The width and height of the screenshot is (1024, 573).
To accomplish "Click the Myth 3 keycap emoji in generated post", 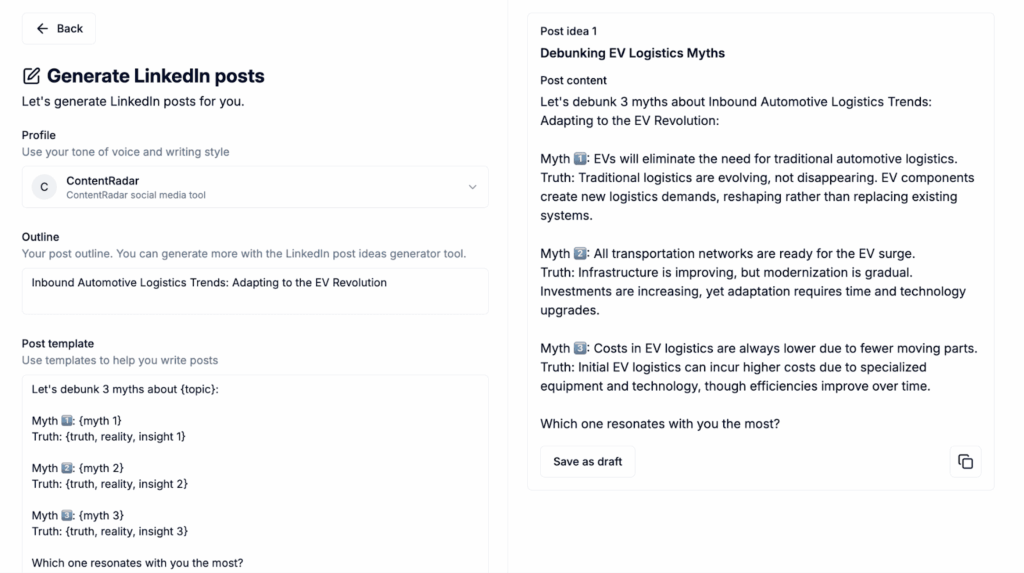I will pos(580,349).
